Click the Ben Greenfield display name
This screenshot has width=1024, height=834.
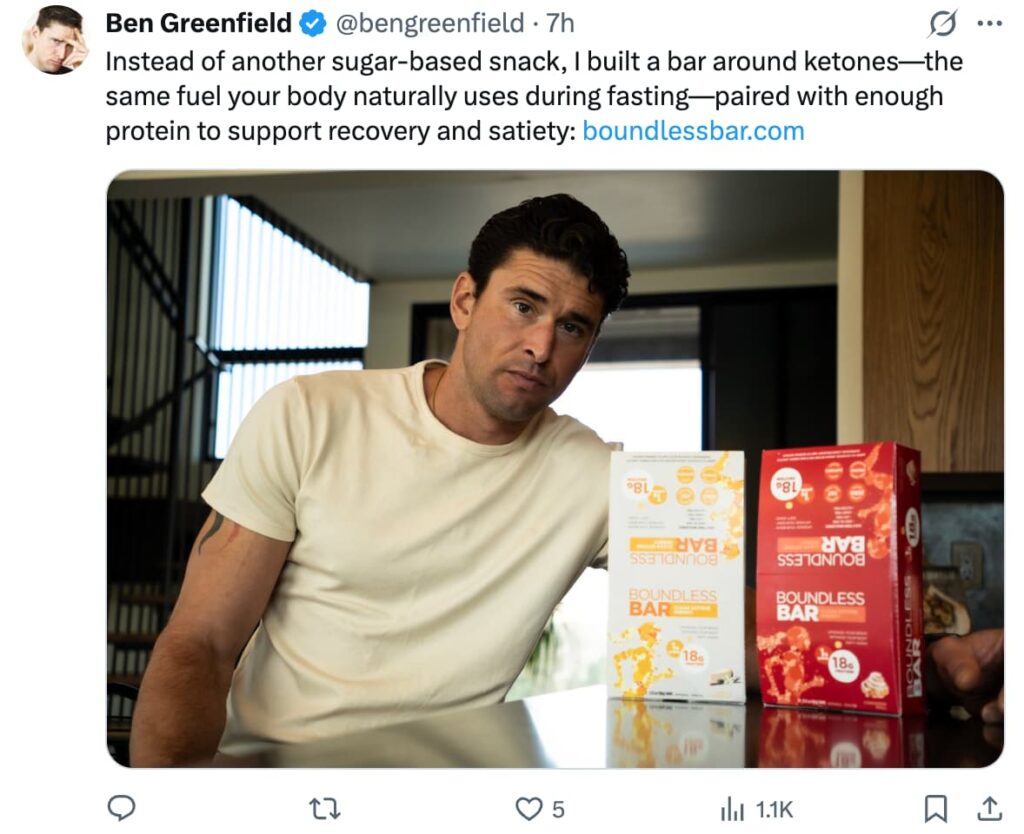199,24
